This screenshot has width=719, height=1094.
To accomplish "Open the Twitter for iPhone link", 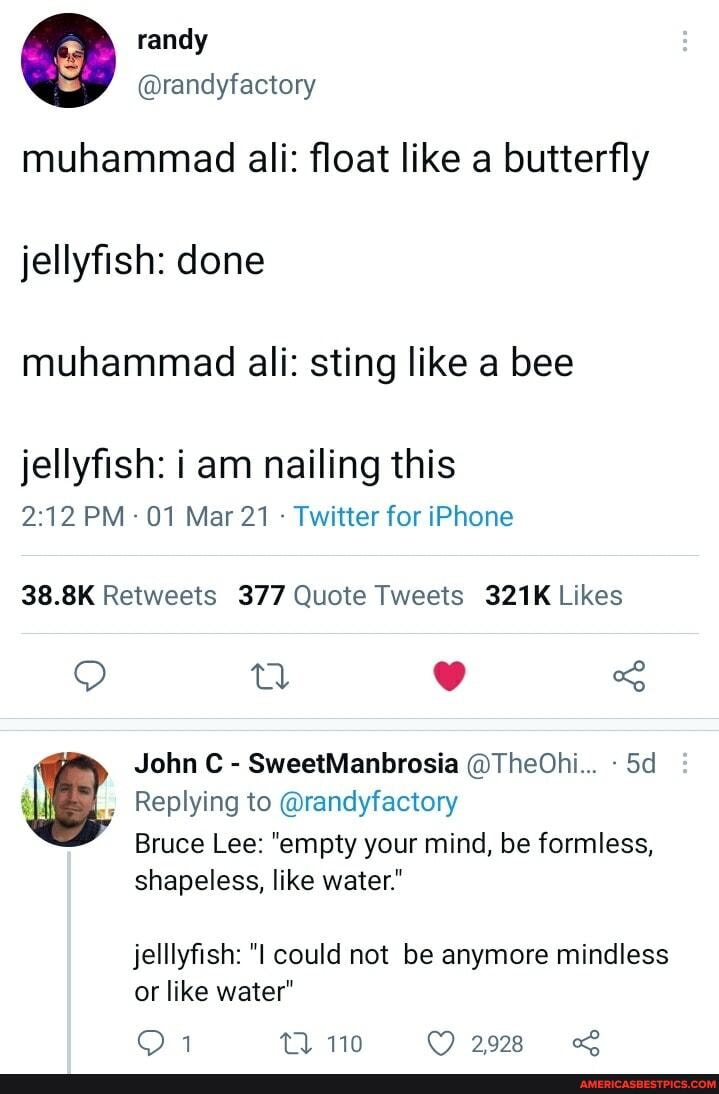I will click(403, 517).
